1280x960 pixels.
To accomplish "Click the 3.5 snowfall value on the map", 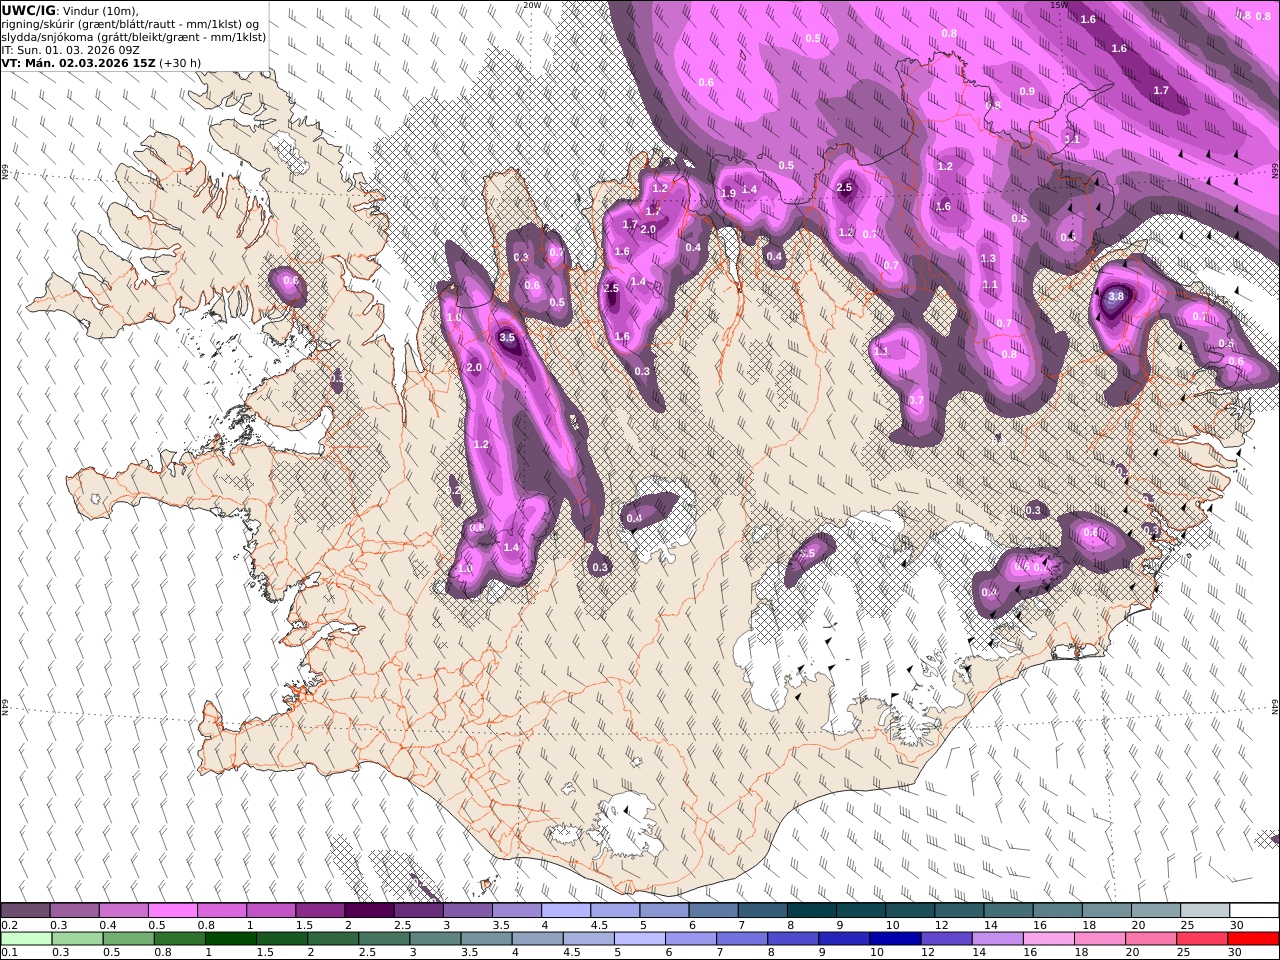I will (507, 338).
